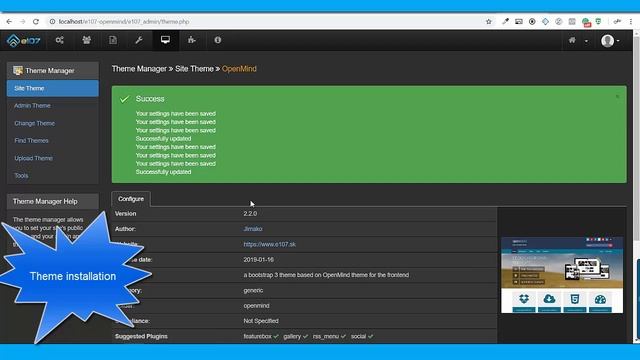Viewport: 640px width, 360px height.
Task: Open Tools in the sidebar
Action: coord(21,176)
